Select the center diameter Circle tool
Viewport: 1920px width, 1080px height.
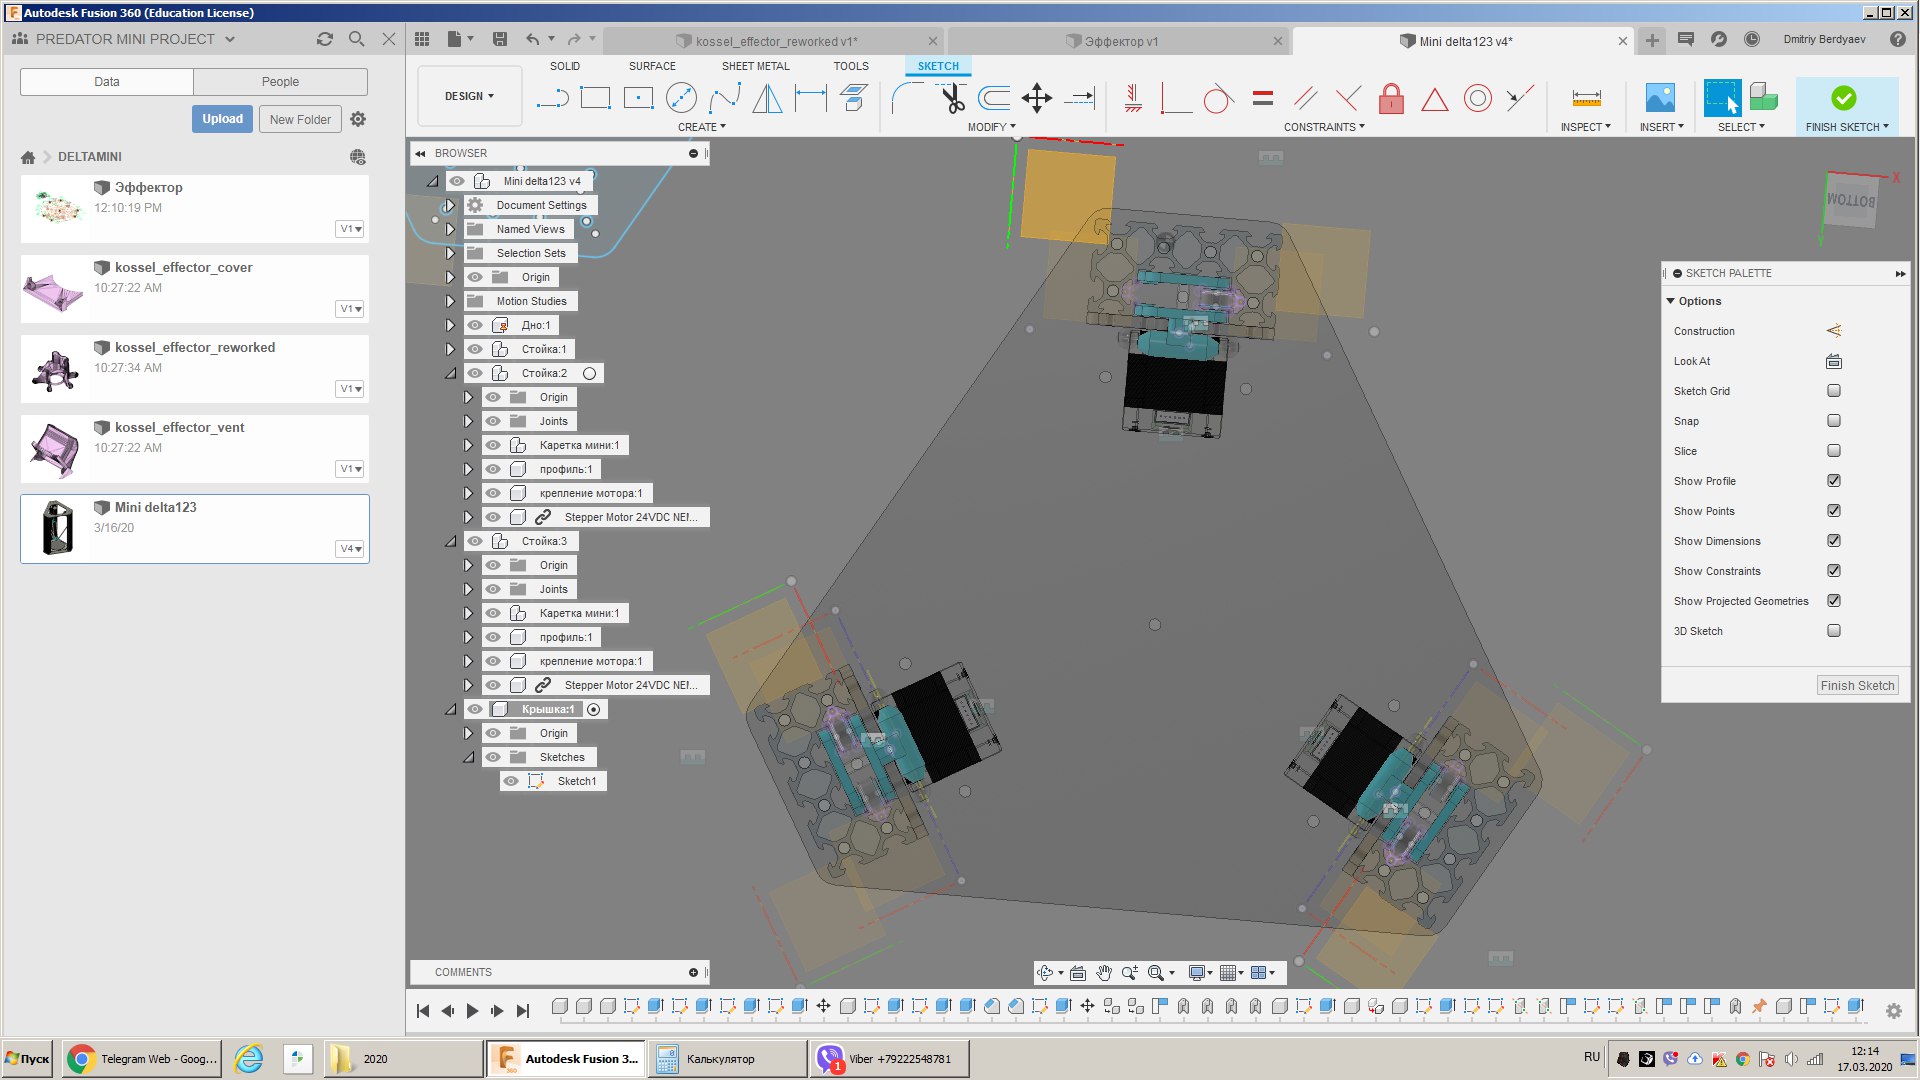[681, 98]
